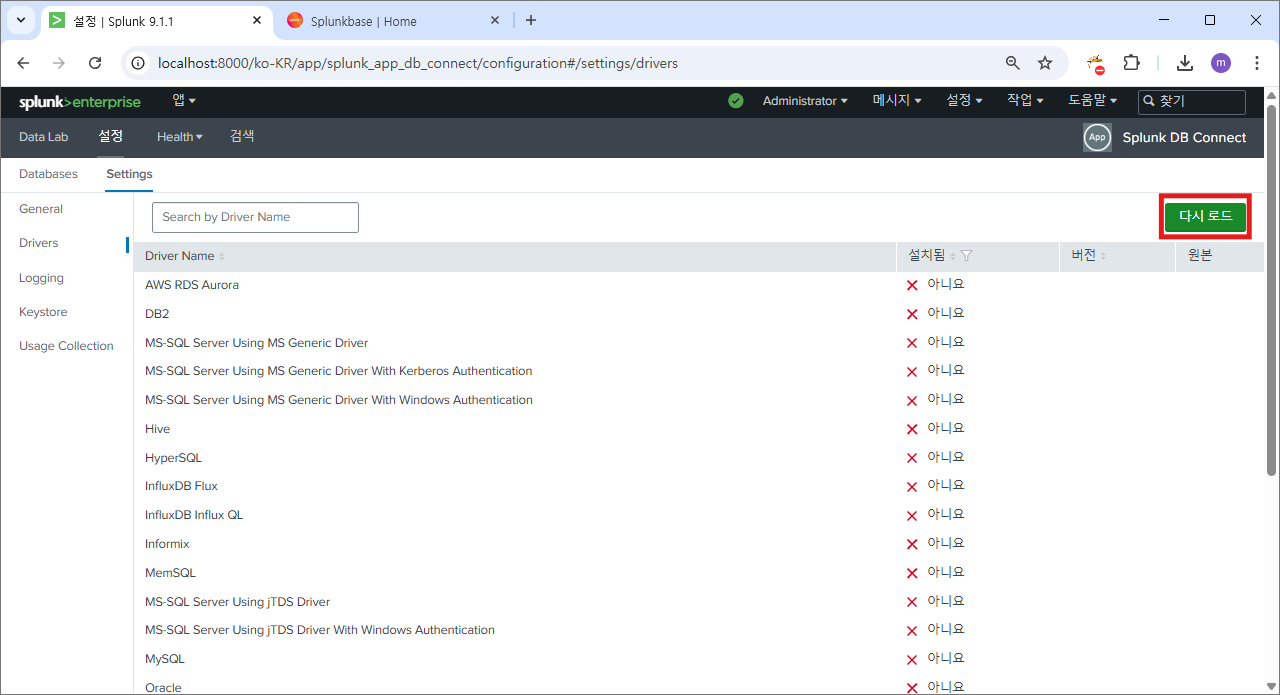1280x695 pixels.
Task: Click the green 다시 로드 button
Action: click(x=1205, y=217)
